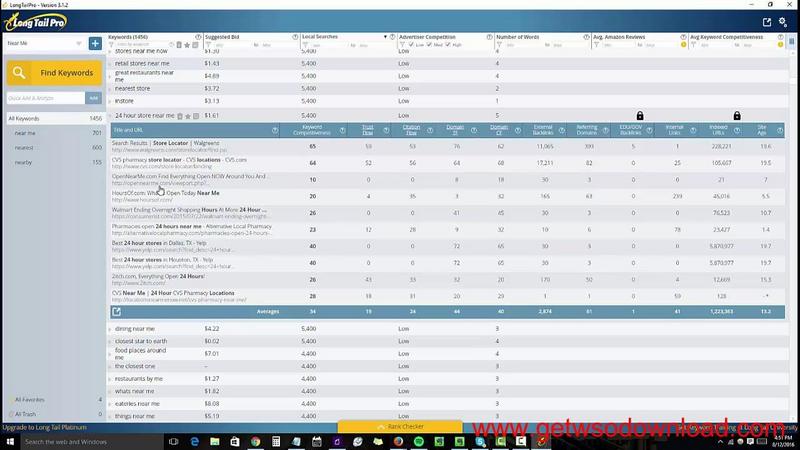Click the Long Tail Pro logo
Image resolution: width=800 pixels, height=450 pixels.
click(x=36, y=22)
